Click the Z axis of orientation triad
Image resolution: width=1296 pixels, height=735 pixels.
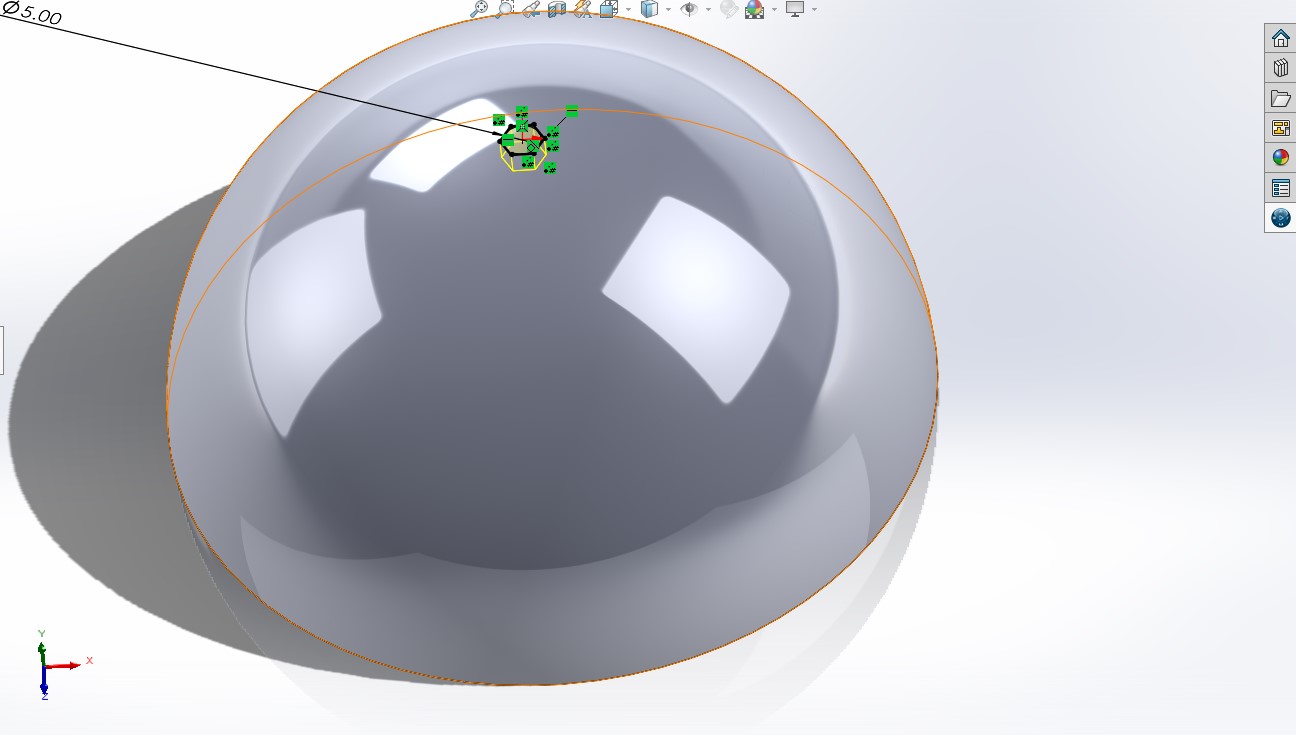tap(44, 682)
